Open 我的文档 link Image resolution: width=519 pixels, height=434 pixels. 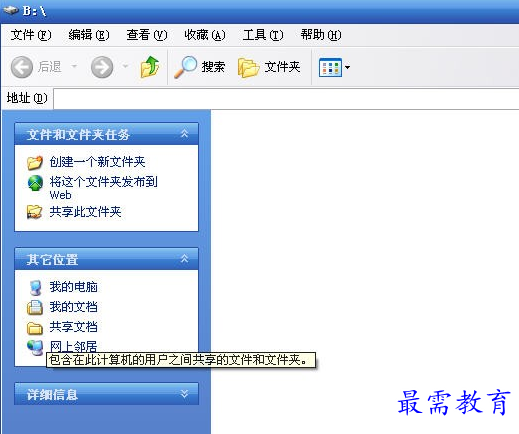pos(73,307)
